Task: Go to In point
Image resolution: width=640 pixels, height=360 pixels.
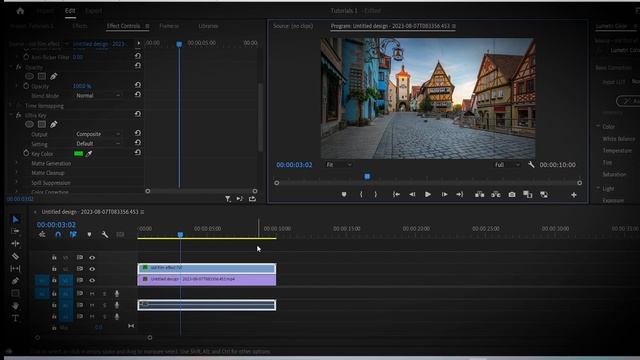Action: [x=396, y=195]
